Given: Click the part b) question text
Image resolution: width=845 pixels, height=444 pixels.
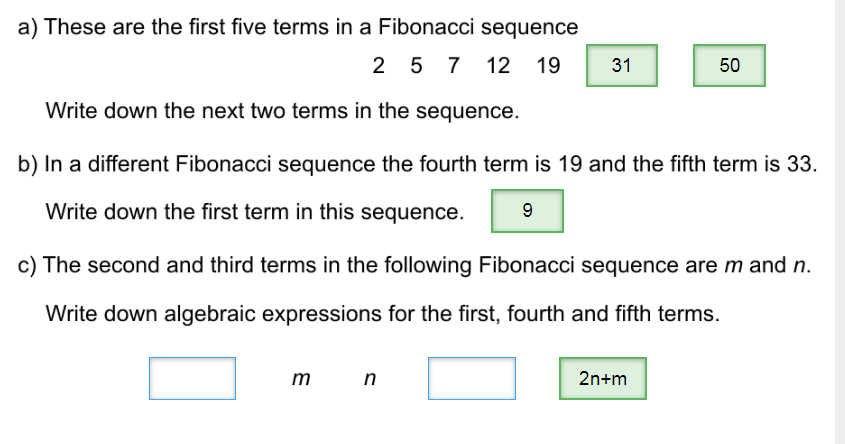Looking at the screenshot, I should click(418, 163).
